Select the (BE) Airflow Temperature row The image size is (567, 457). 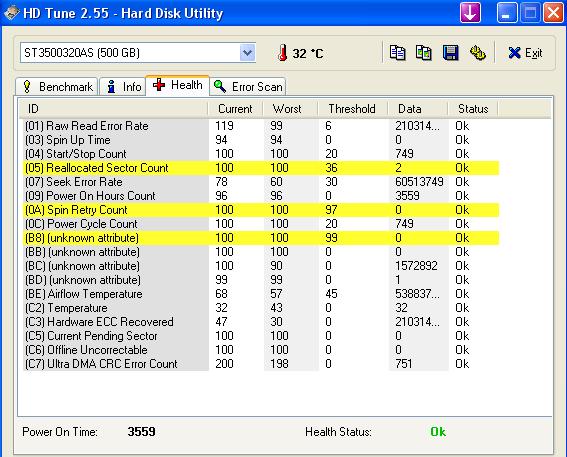click(x=261, y=294)
